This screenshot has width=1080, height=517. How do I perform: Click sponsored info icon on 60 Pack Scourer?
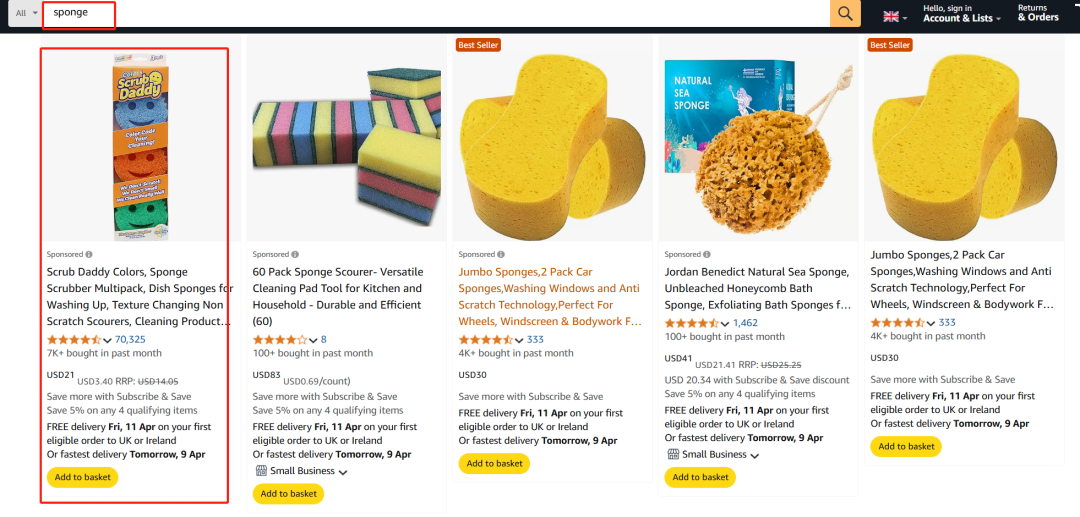click(x=295, y=255)
